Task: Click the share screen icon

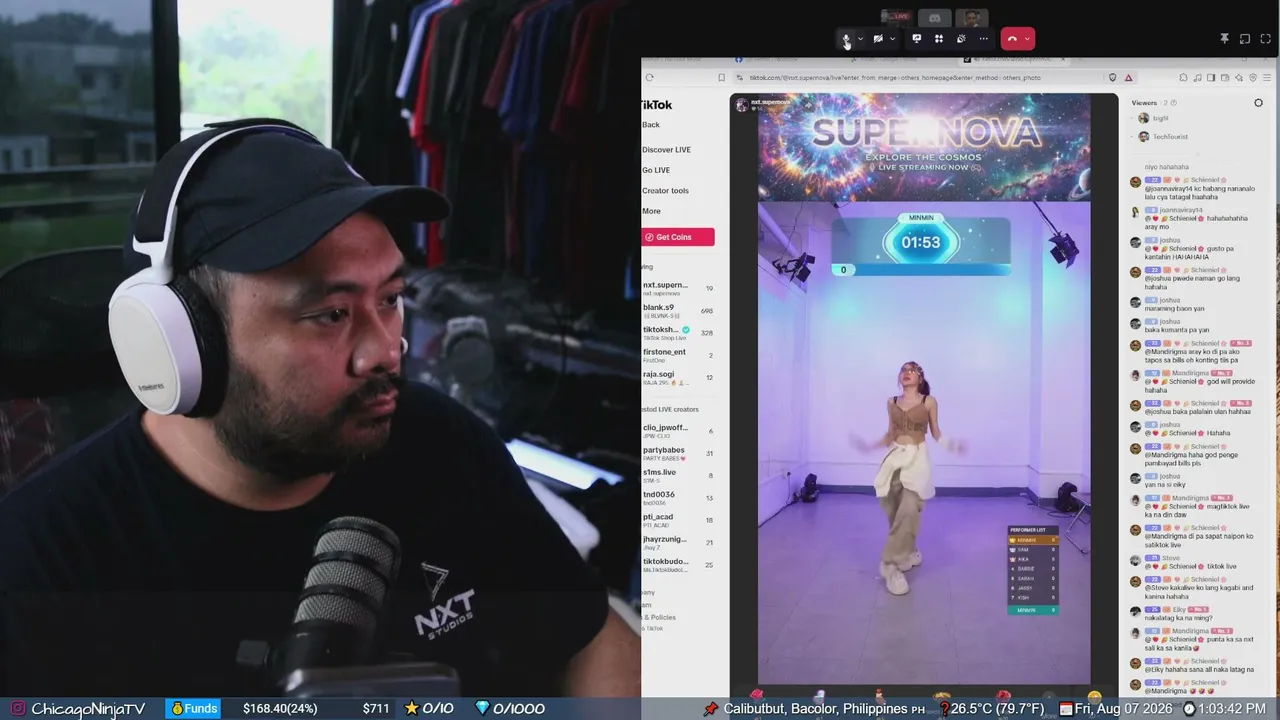Action: pyautogui.click(x=916, y=39)
